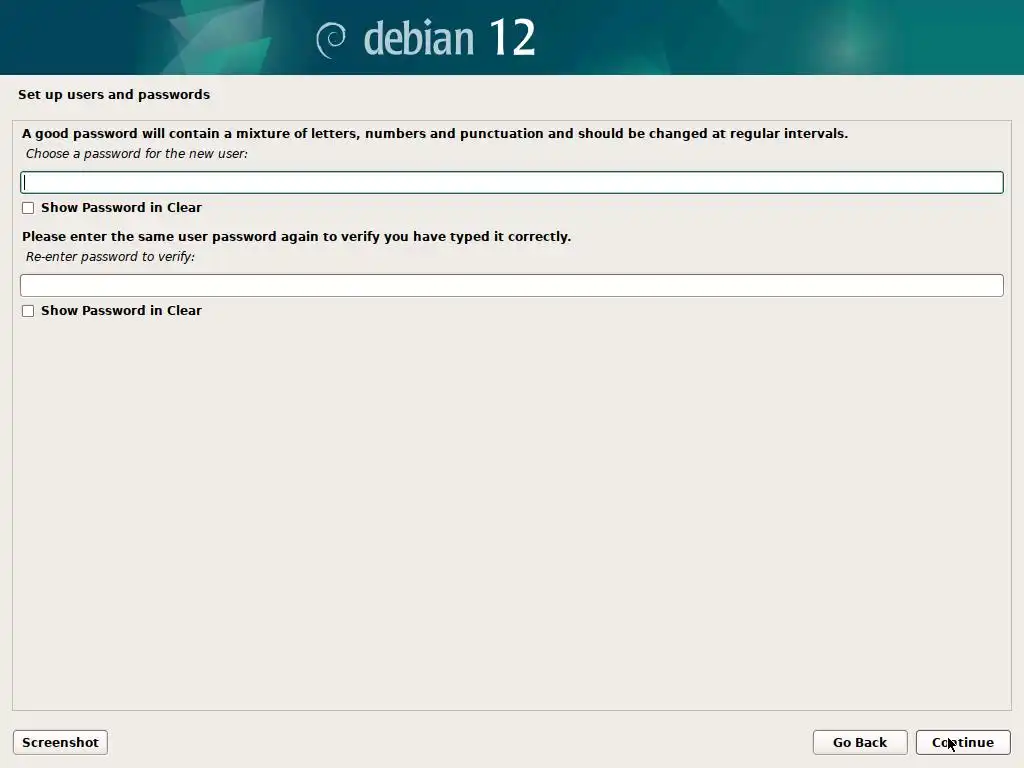Click the 'Set up users and passwords' heading
Screen dimensions: 1024x768
[114, 94]
